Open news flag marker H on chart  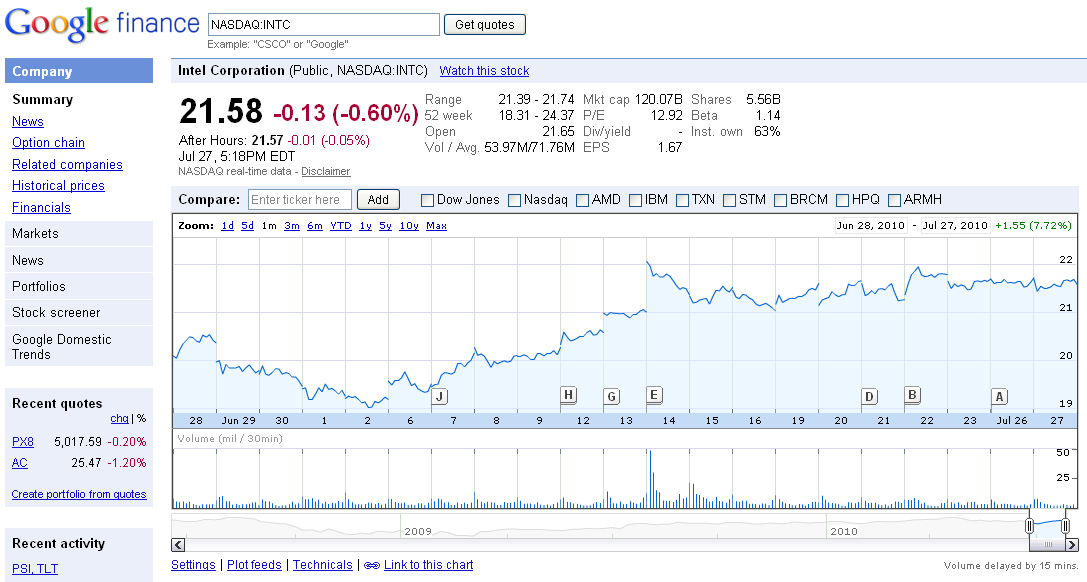tap(568, 395)
